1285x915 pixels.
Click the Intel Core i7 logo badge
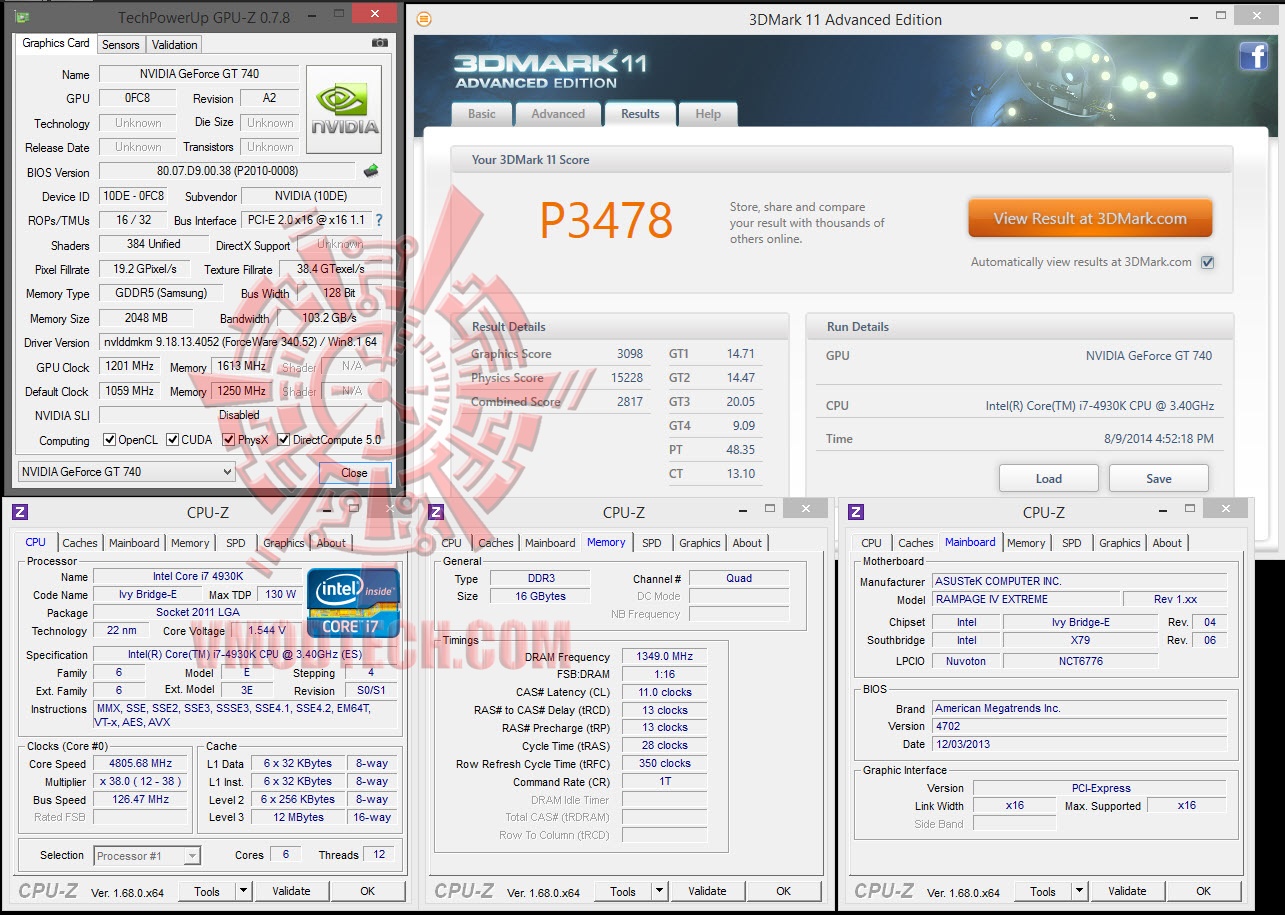coord(354,603)
